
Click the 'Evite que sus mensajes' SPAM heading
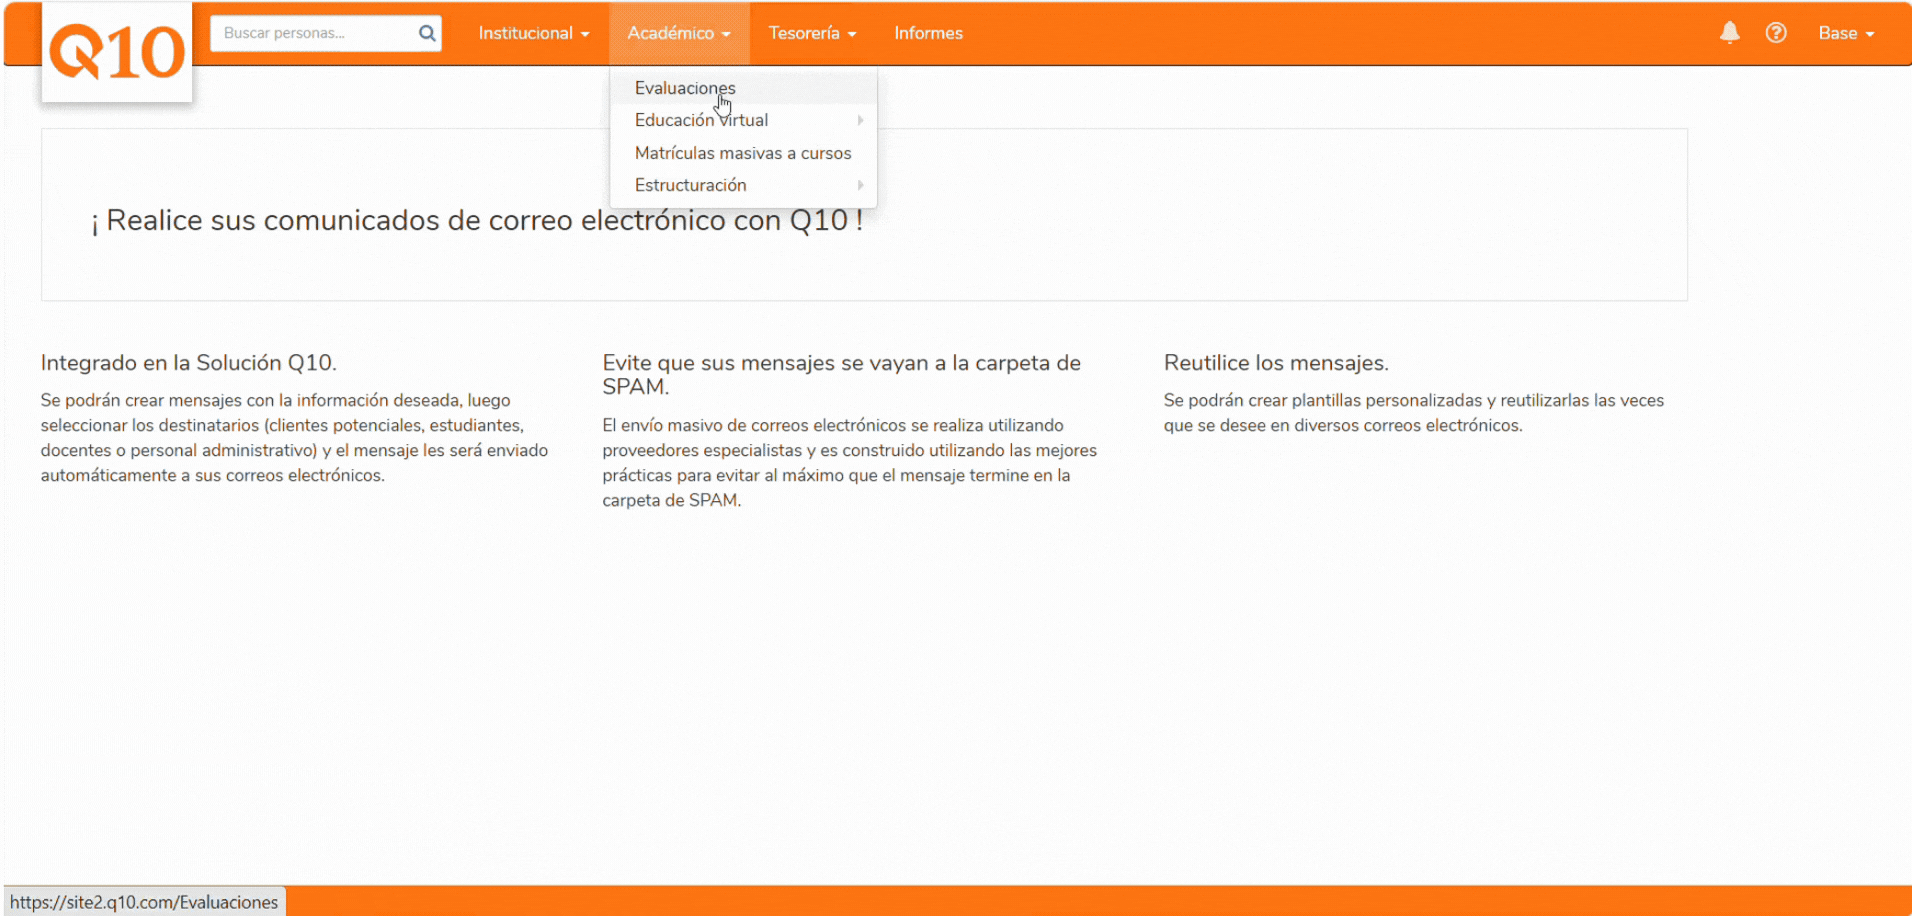pos(841,375)
